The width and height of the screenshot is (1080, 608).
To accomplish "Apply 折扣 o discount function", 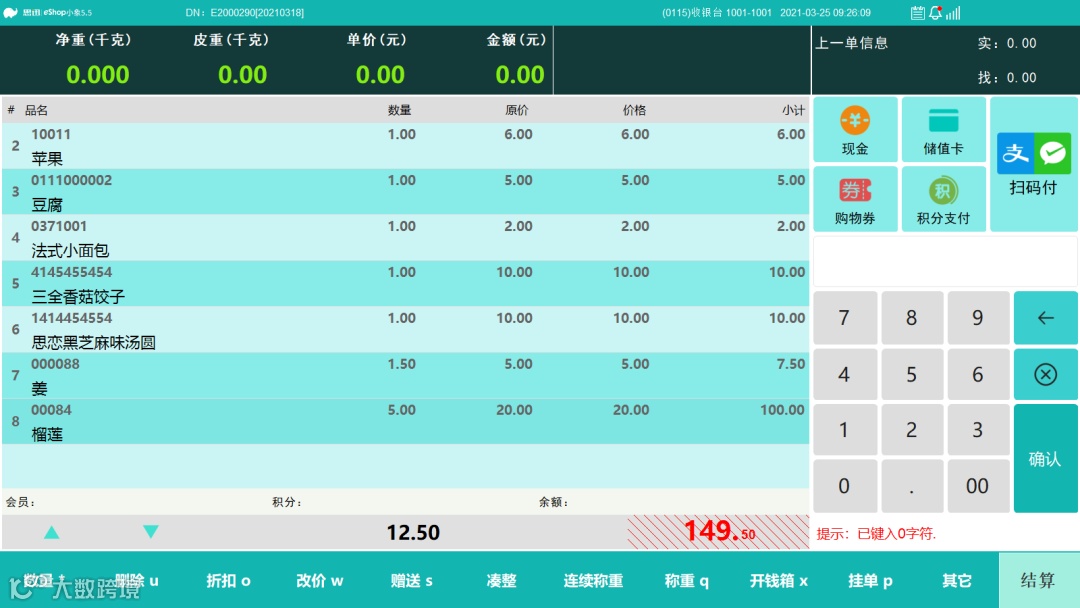I will [229, 580].
